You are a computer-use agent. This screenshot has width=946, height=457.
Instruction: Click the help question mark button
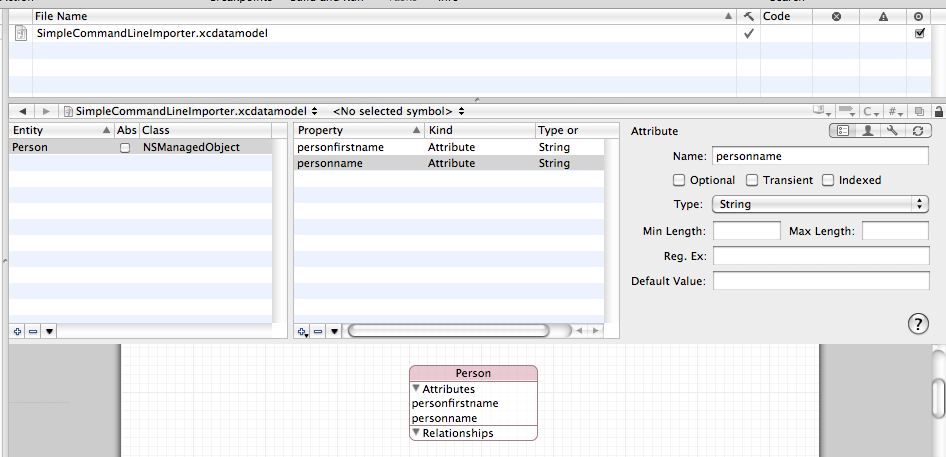pos(917,323)
